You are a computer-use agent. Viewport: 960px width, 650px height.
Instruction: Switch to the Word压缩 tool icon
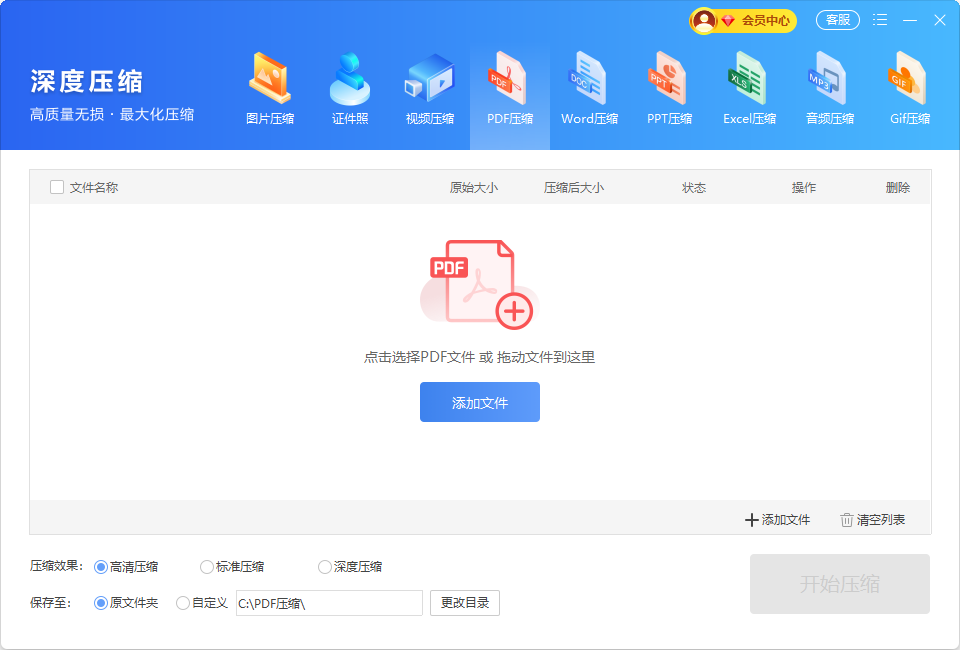(589, 79)
